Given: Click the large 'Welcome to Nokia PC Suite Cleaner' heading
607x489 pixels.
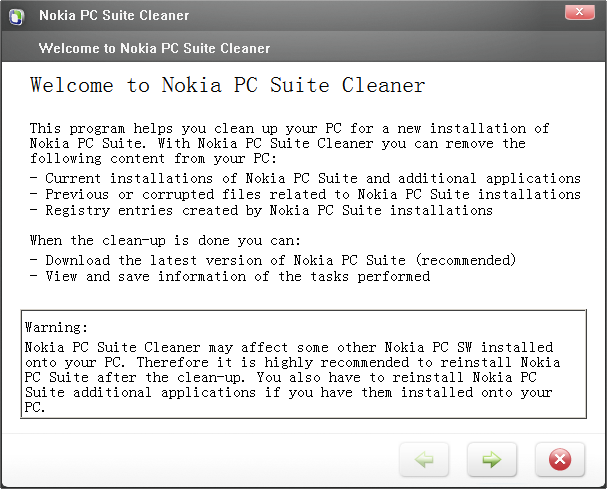Looking at the screenshot, I should coord(227,85).
